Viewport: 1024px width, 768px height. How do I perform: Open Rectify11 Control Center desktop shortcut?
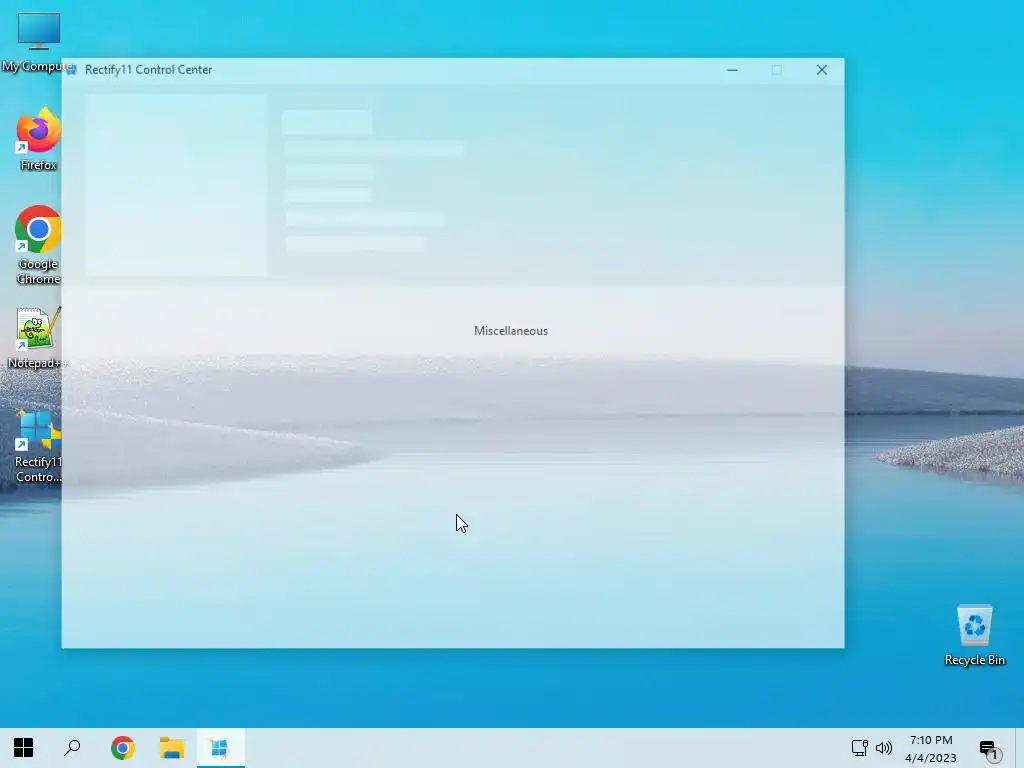pyautogui.click(x=38, y=447)
